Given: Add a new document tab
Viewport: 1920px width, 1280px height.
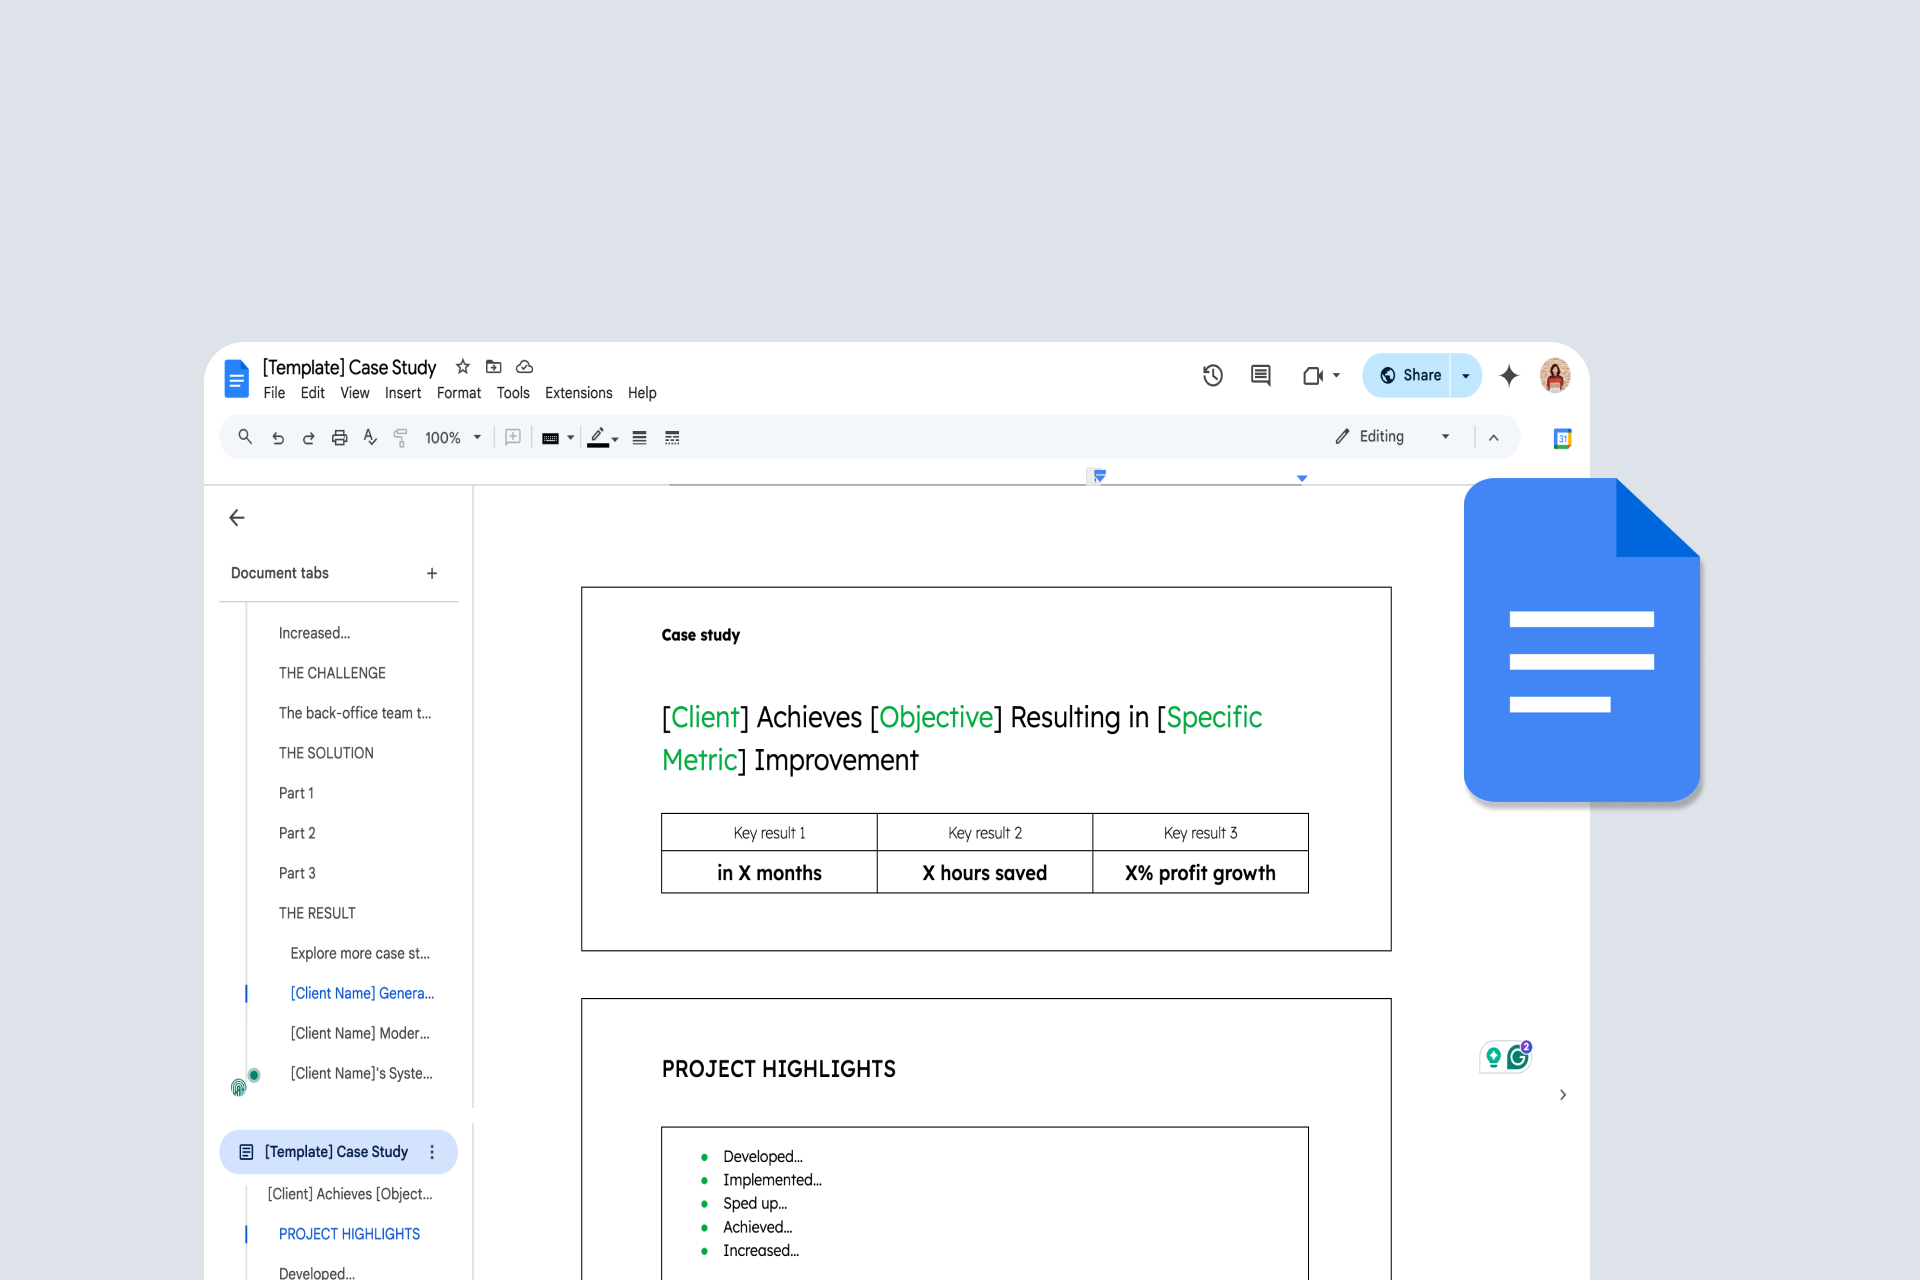Looking at the screenshot, I should coord(432,573).
